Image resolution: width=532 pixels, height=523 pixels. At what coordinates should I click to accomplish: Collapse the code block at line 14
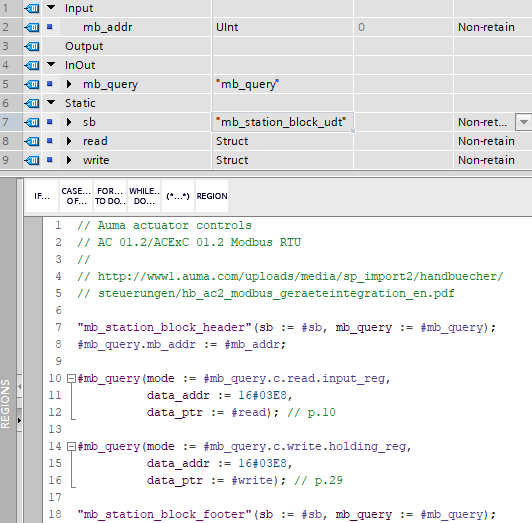pos(71,447)
